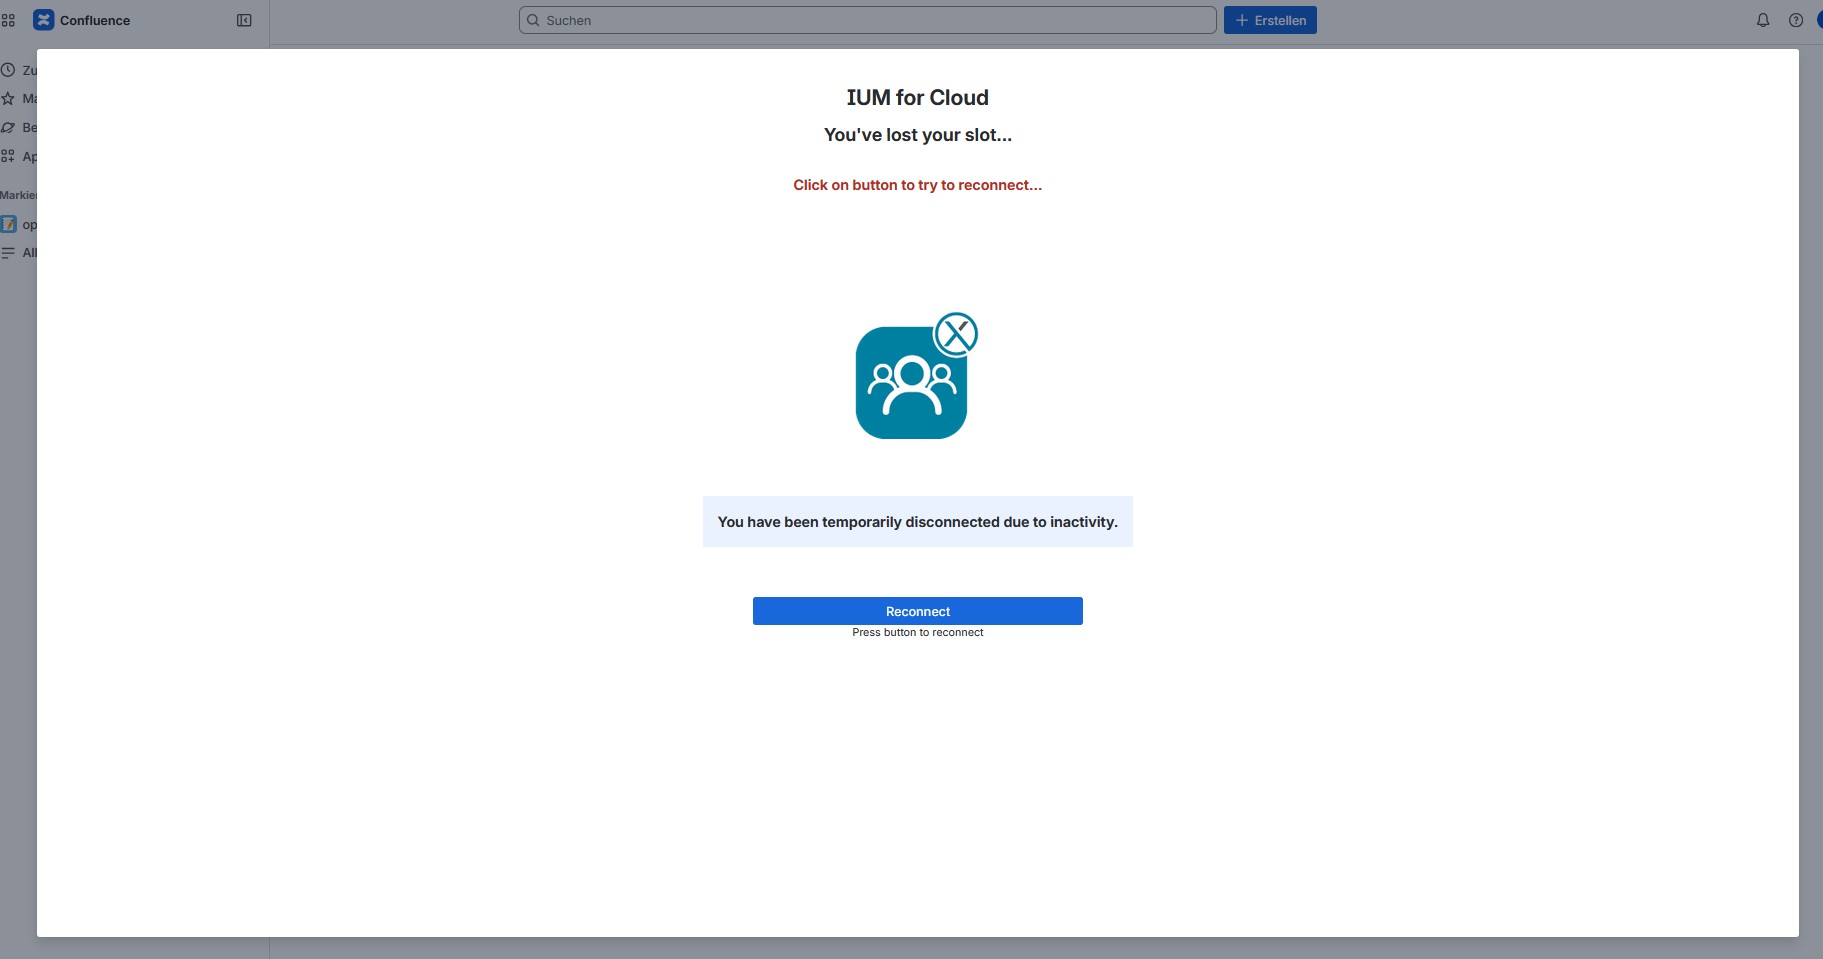The image size is (1823, 959).
Task: Click the magnifier icon in the search bar
Action: tap(533, 20)
